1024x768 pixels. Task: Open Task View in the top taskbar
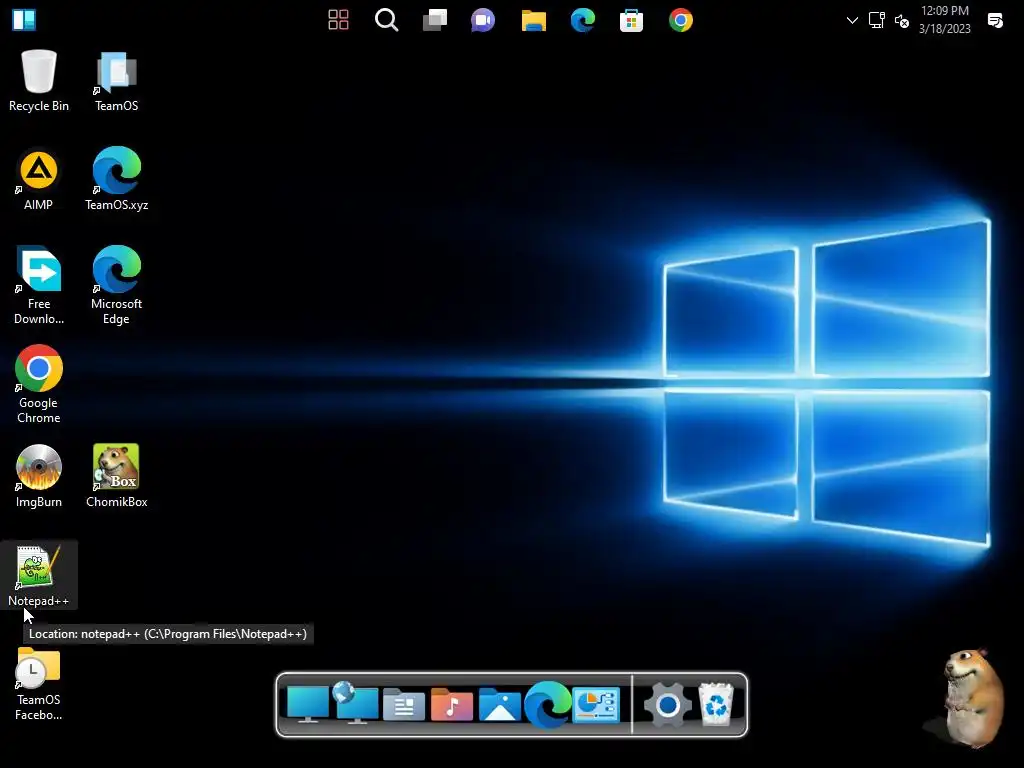pos(435,20)
